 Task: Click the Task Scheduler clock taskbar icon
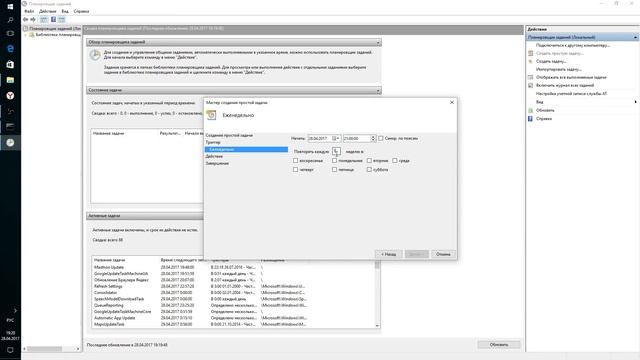pos(10,142)
